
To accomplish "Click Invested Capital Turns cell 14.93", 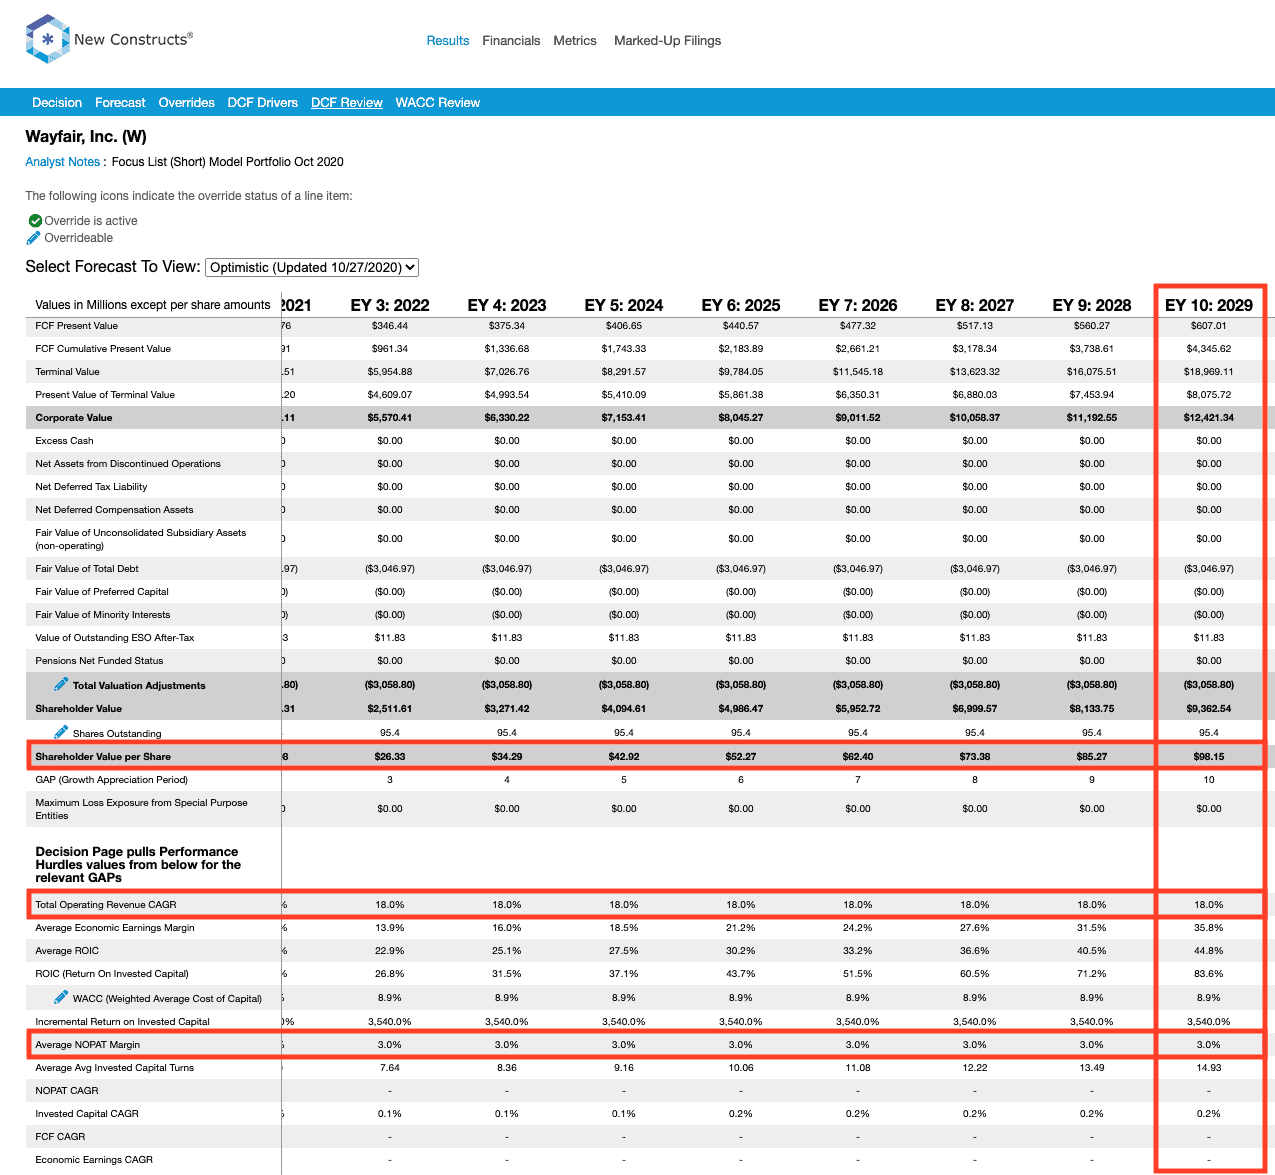I will 1209,1068.
